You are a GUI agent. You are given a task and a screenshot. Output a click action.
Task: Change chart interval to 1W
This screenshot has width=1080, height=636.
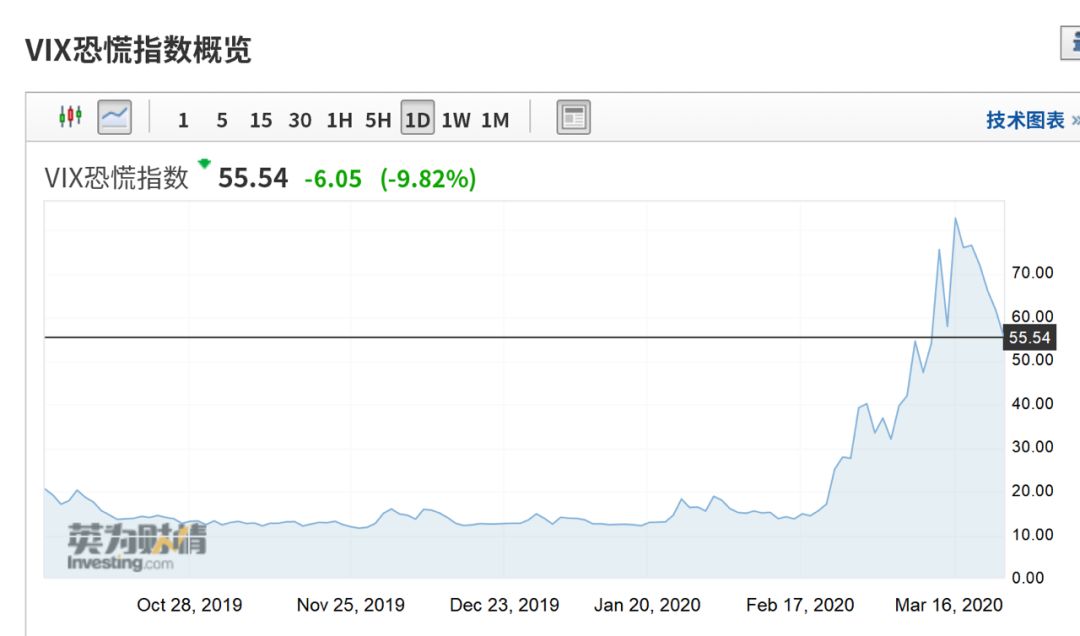click(456, 120)
